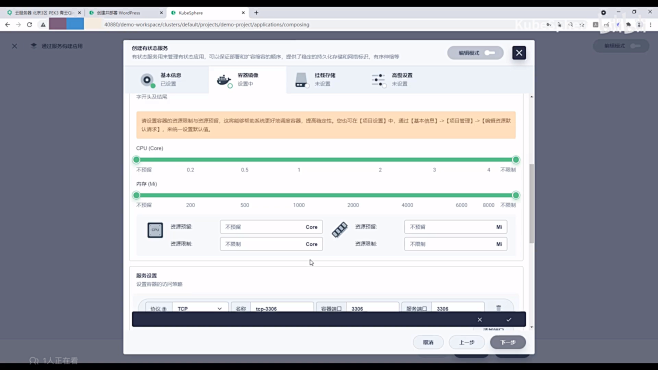The image size is (658, 370).
Task: Open the browser three-dot menu
Action: coord(650,25)
